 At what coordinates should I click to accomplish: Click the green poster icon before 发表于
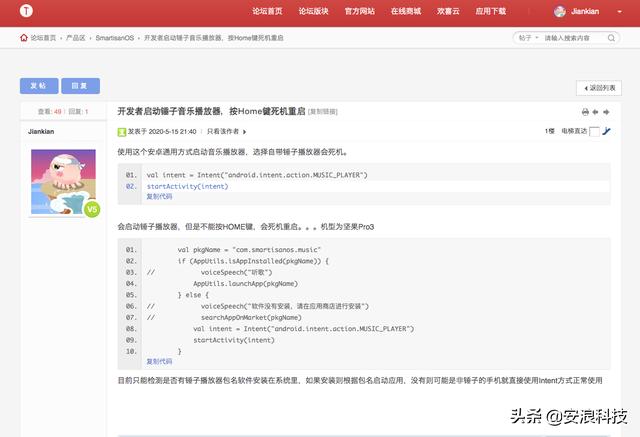(122, 132)
